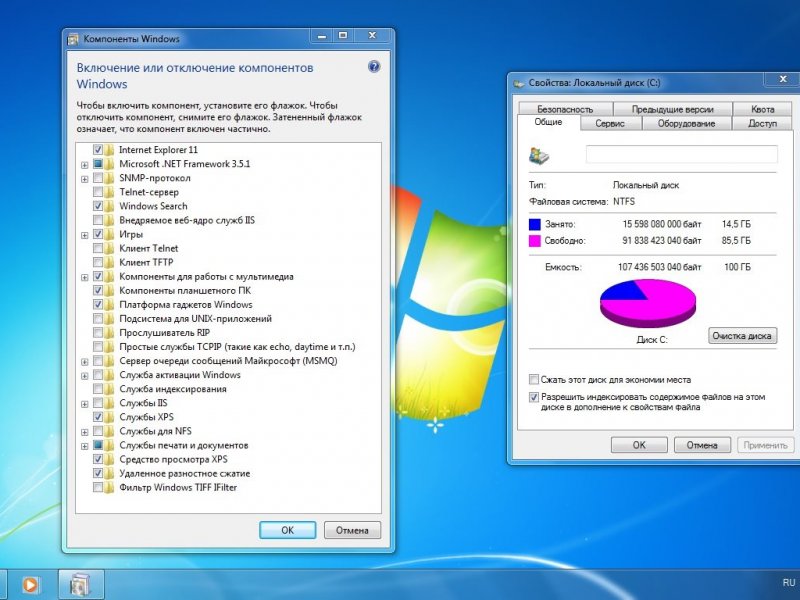Click the blue Занято color swatch

pos(534,224)
